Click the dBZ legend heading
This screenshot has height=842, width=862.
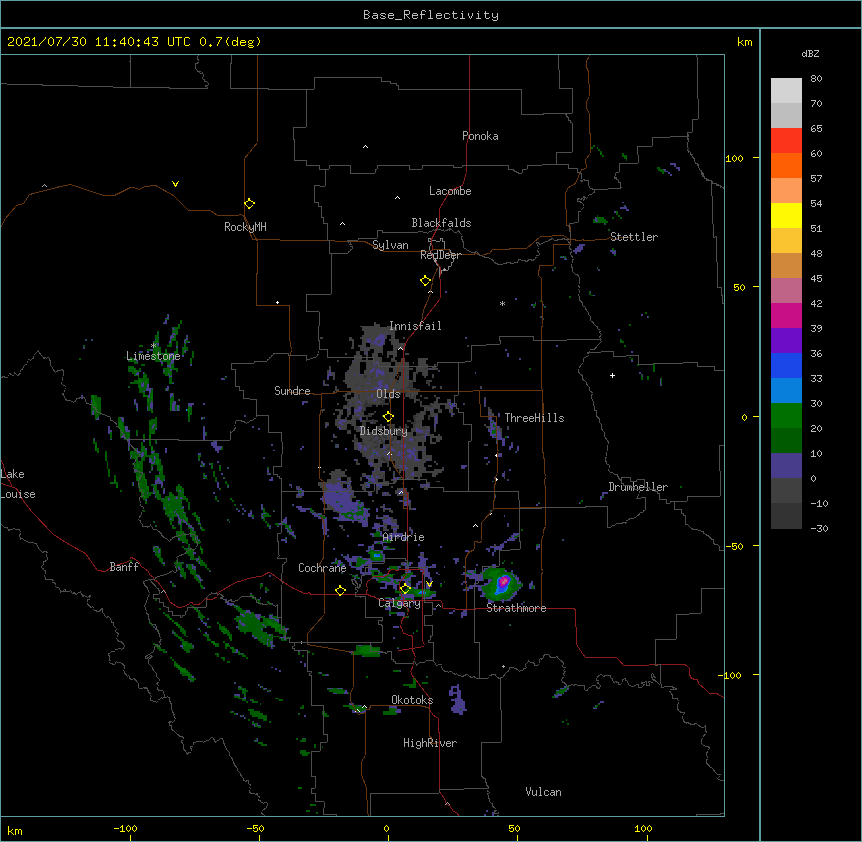tap(810, 53)
